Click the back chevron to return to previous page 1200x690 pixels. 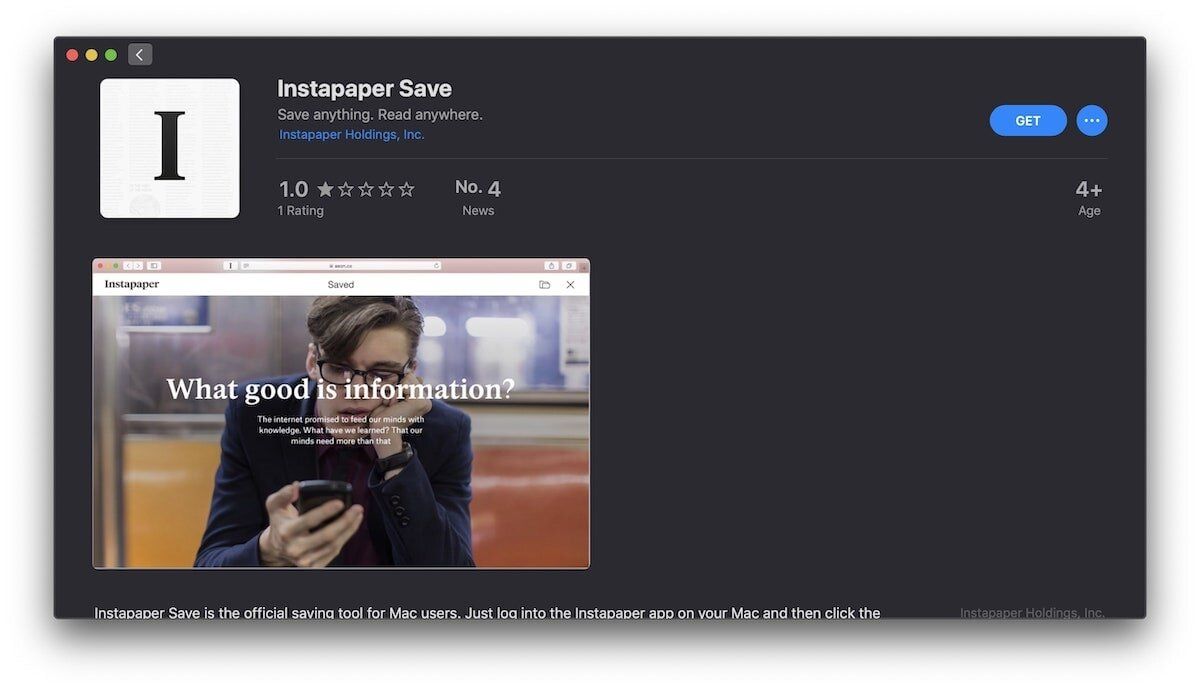(139, 54)
